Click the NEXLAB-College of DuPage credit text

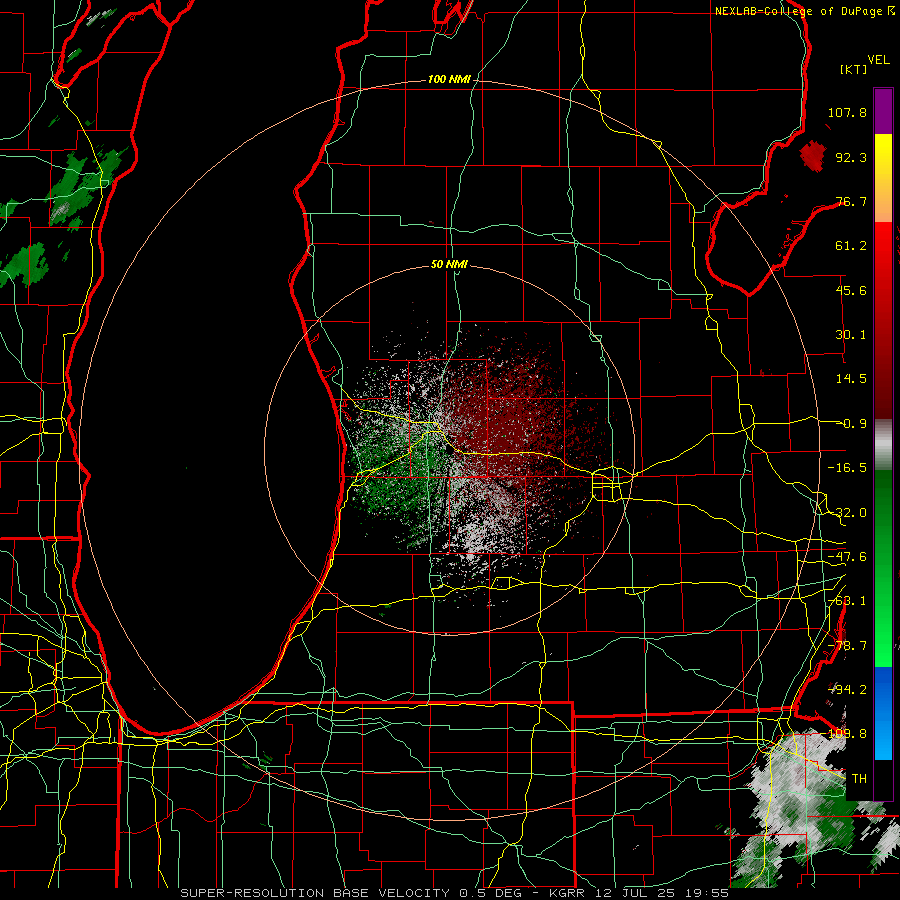pyautogui.click(x=799, y=11)
